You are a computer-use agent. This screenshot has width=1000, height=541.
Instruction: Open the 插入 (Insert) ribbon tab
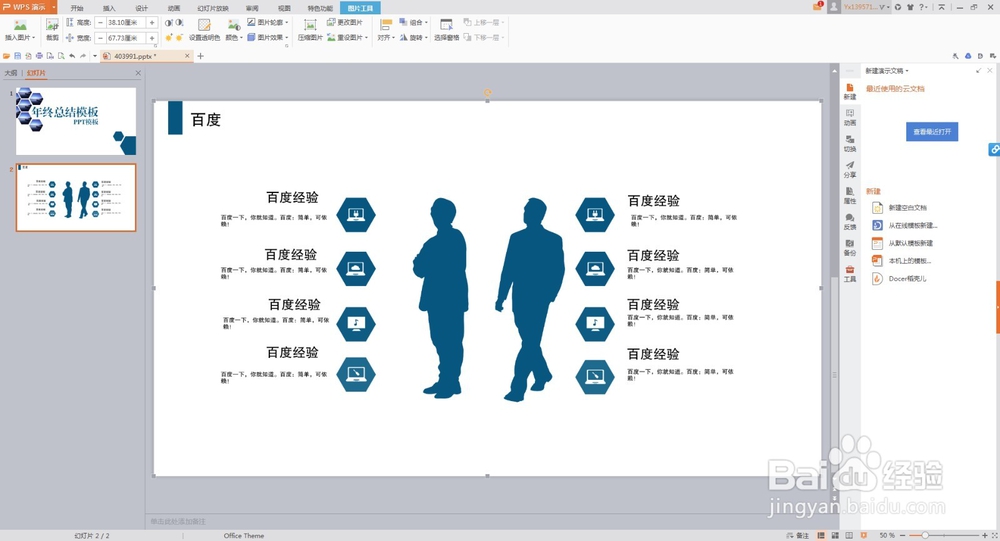[x=109, y=8]
